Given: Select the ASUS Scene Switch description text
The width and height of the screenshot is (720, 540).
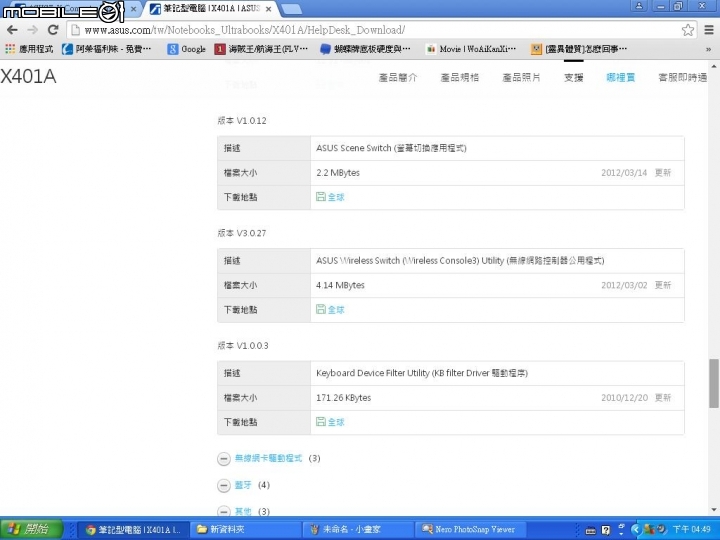Looking at the screenshot, I should pyautogui.click(x=391, y=148).
